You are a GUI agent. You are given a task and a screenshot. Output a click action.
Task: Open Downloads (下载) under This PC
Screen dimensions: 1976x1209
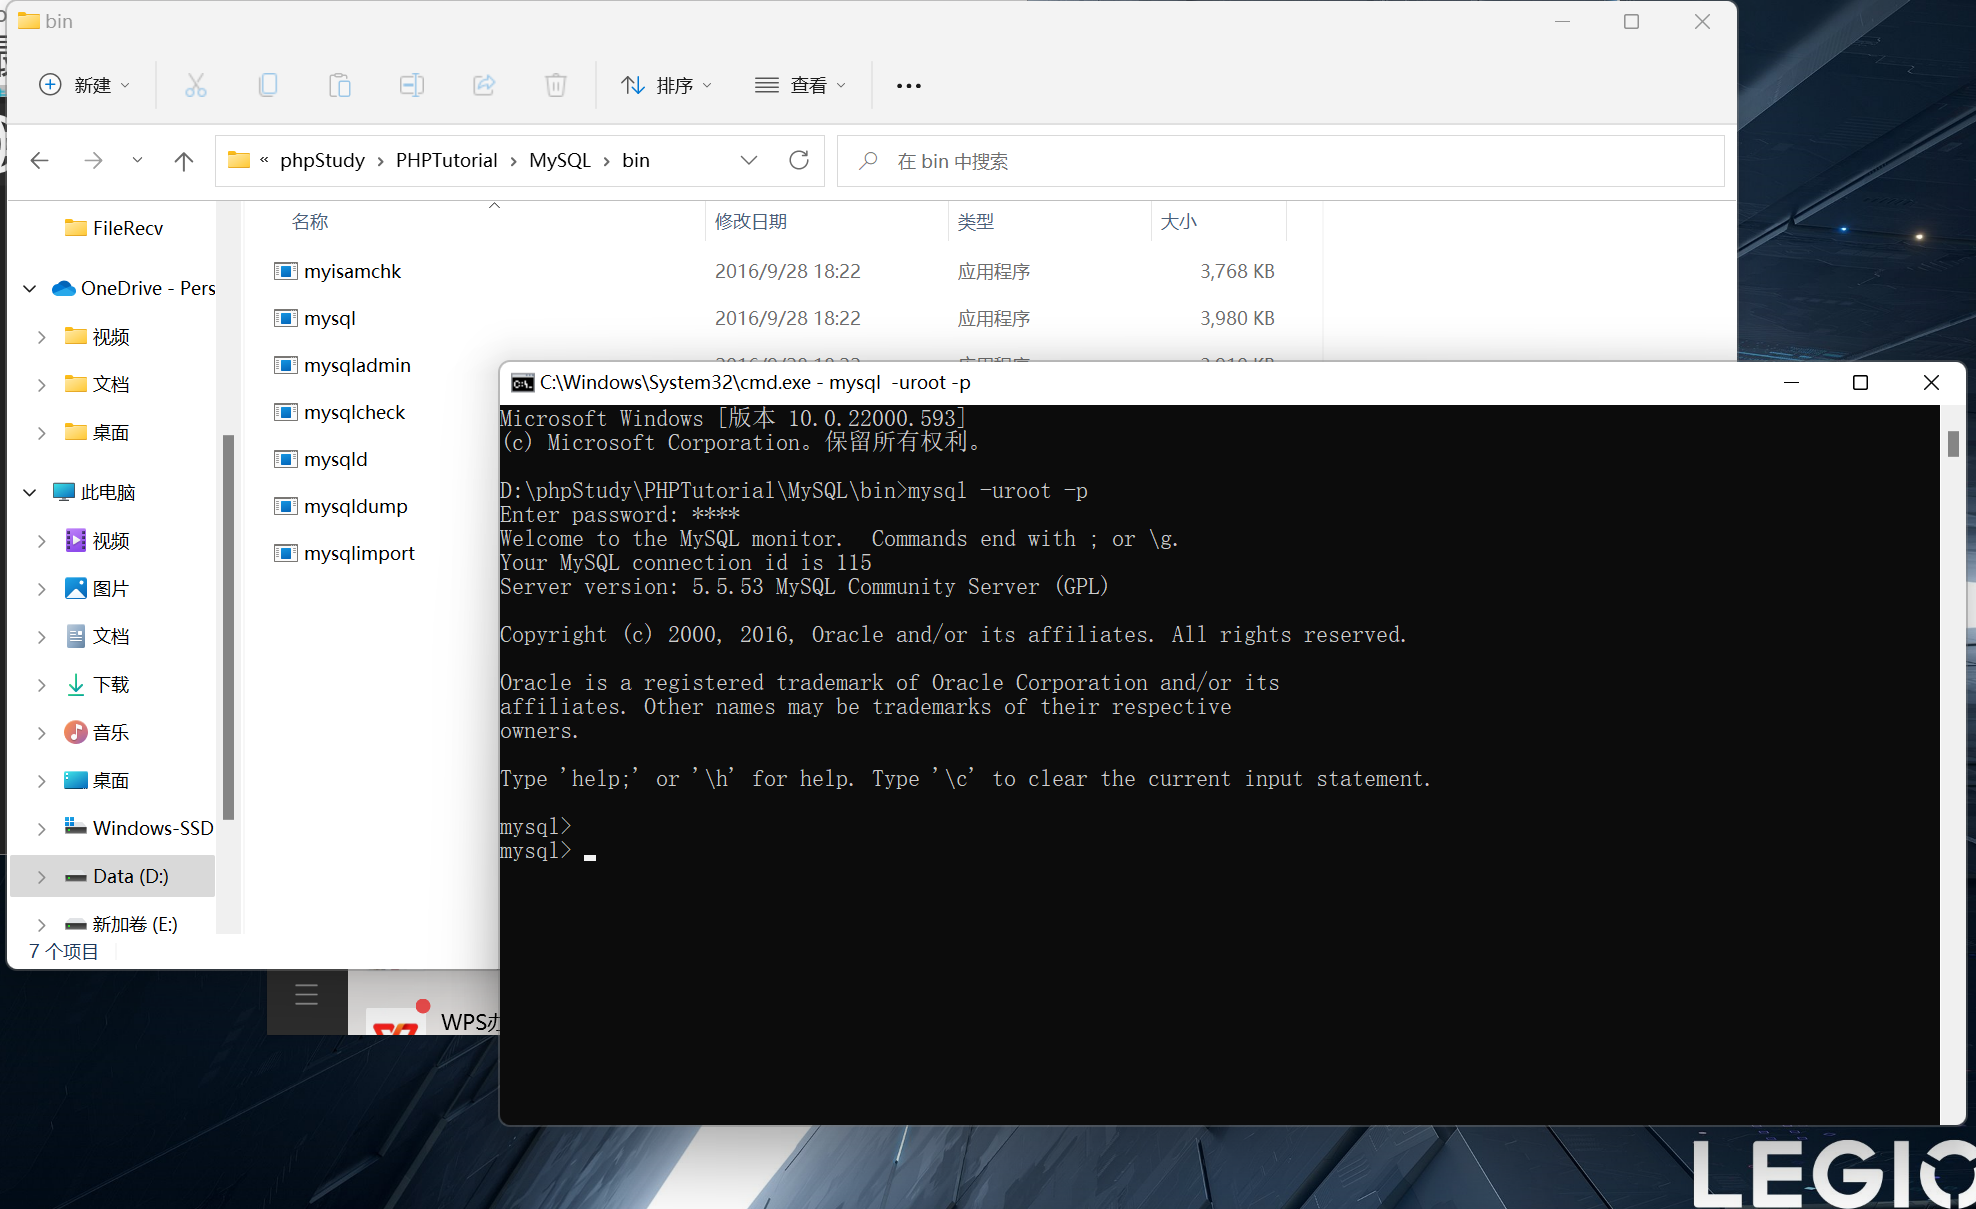97,684
